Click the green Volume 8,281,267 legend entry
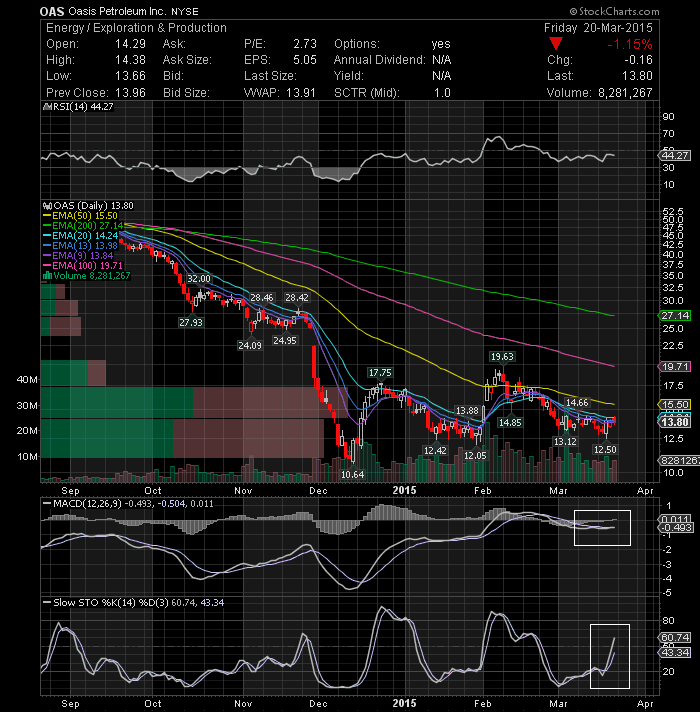Screen dimensions: 700x712 (87, 276)
